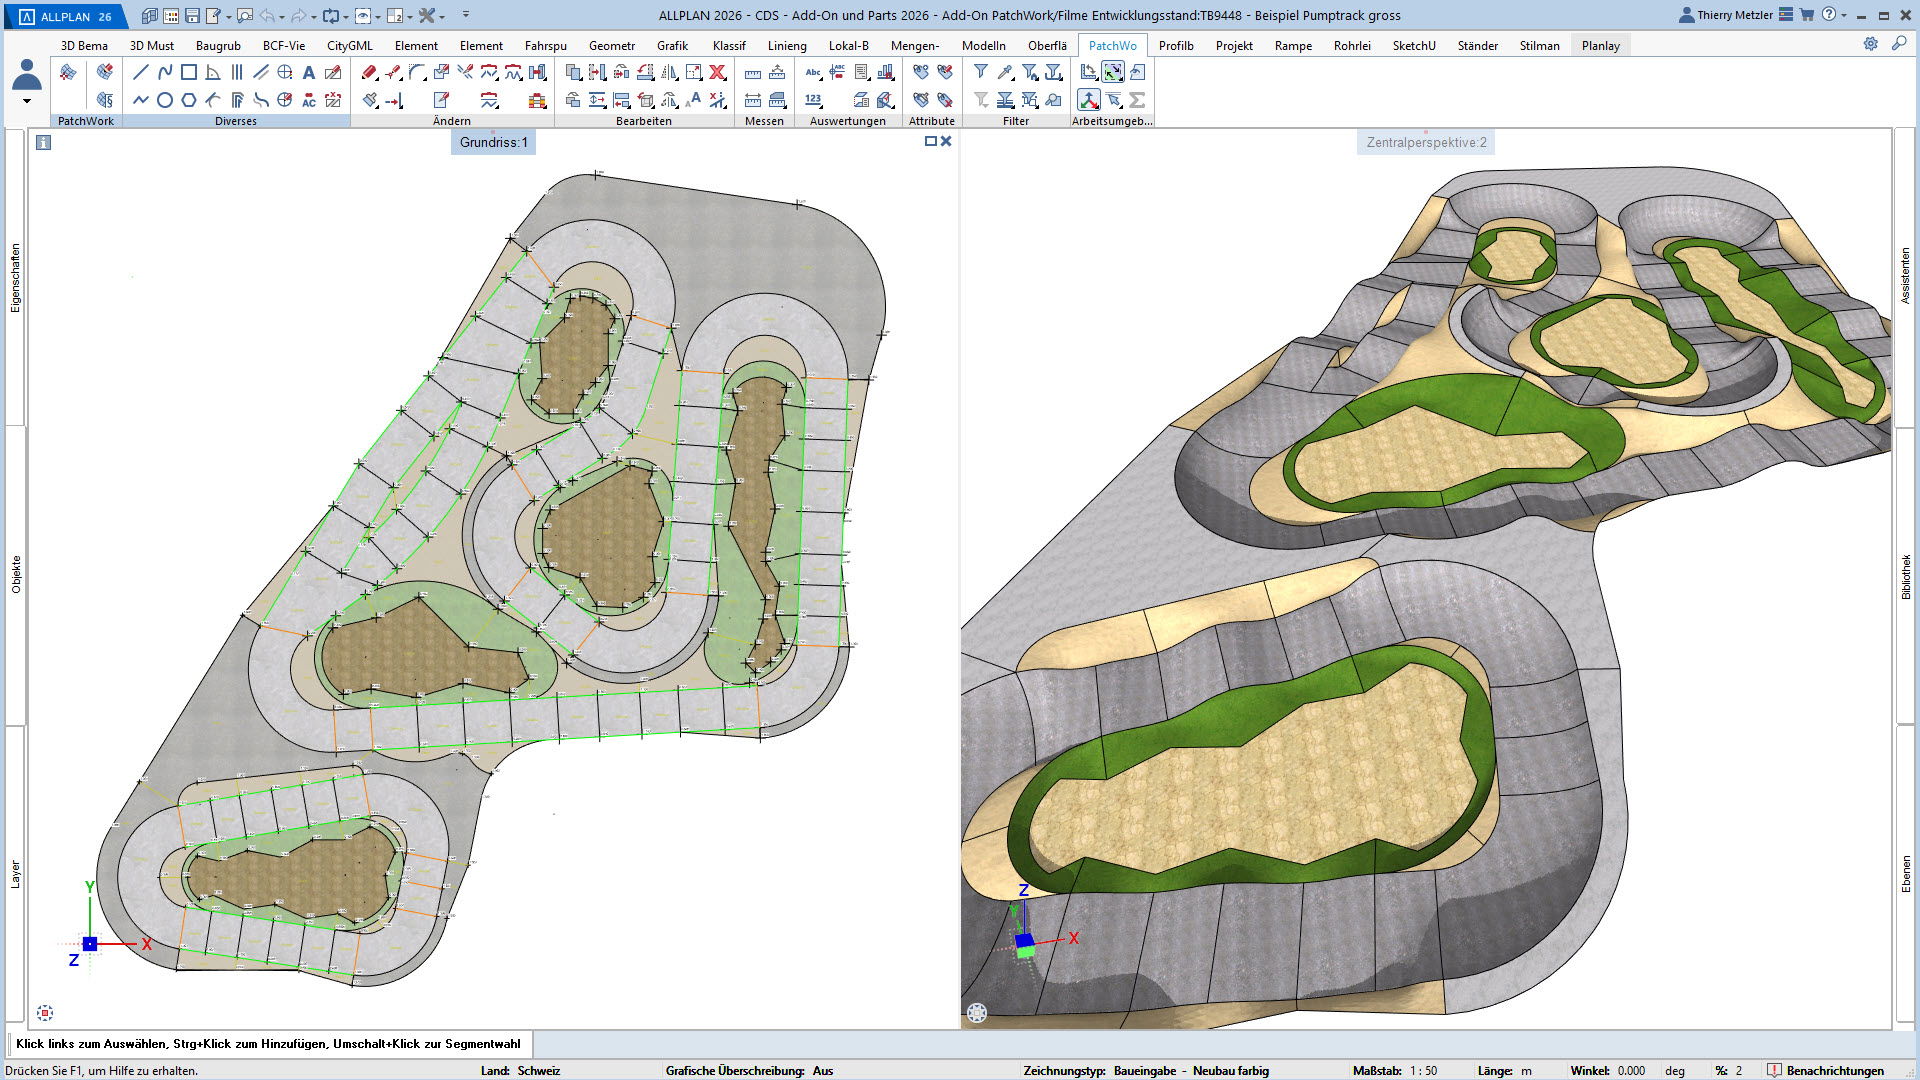Expand the user profile dropdown arrow
1920x1080 pixels.
point(27,101)
